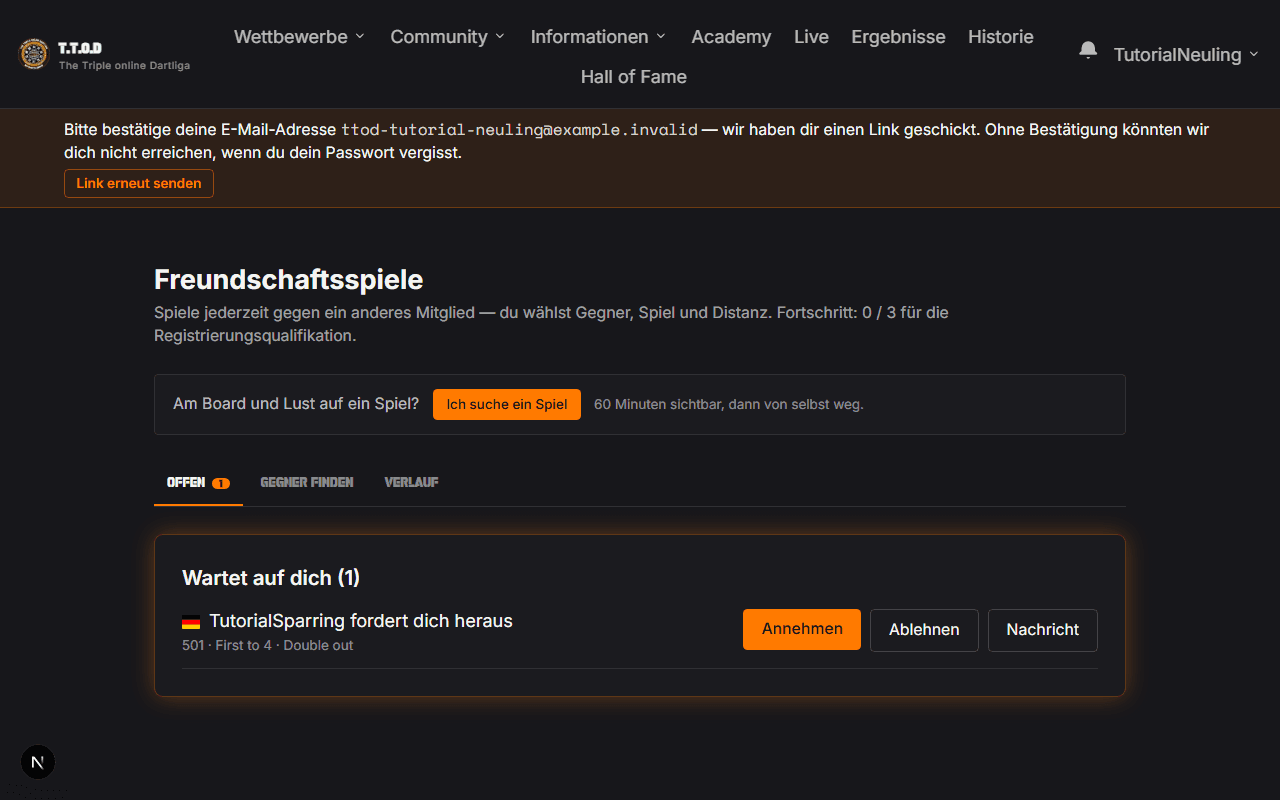
Task: Open the Historie page
Action: point(1001,37)
